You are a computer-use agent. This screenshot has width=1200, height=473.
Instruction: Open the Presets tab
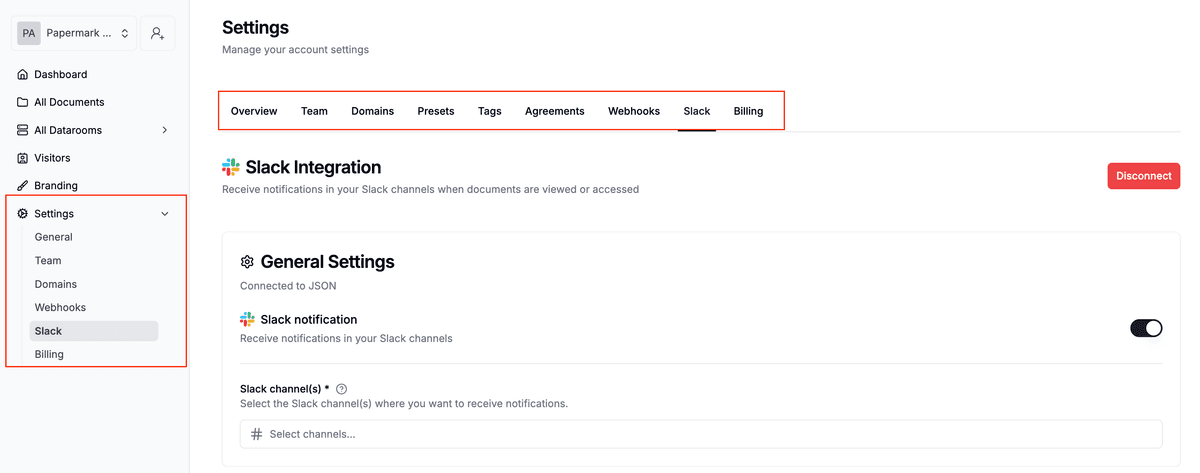(x=436, y=111)
